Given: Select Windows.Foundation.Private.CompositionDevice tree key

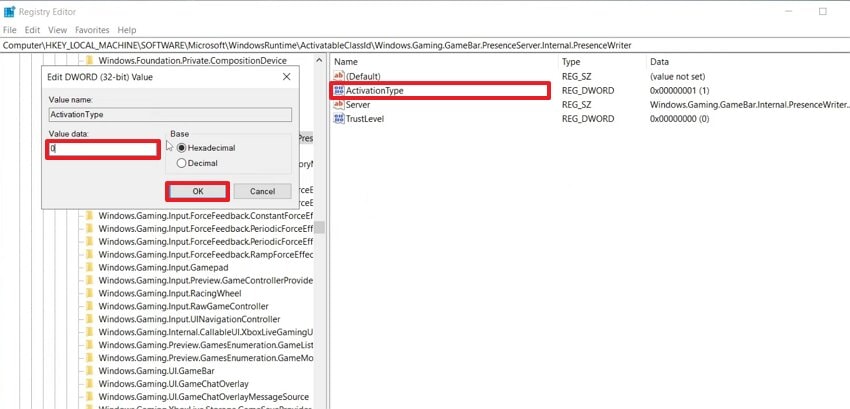Looking at the screenshot, I should [x=192, y=60].
